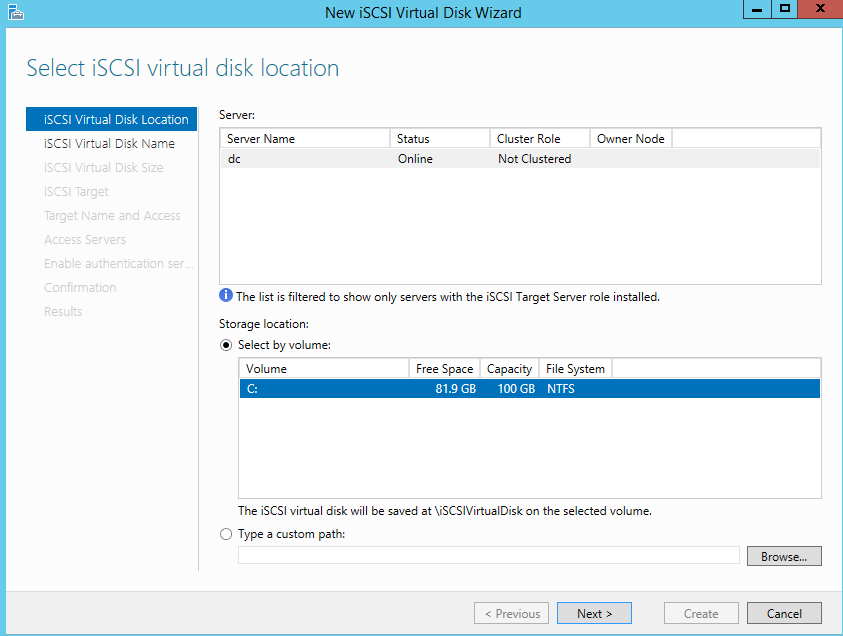Sort servers by Status column header

pyautogui.click(x=440, y=139)
